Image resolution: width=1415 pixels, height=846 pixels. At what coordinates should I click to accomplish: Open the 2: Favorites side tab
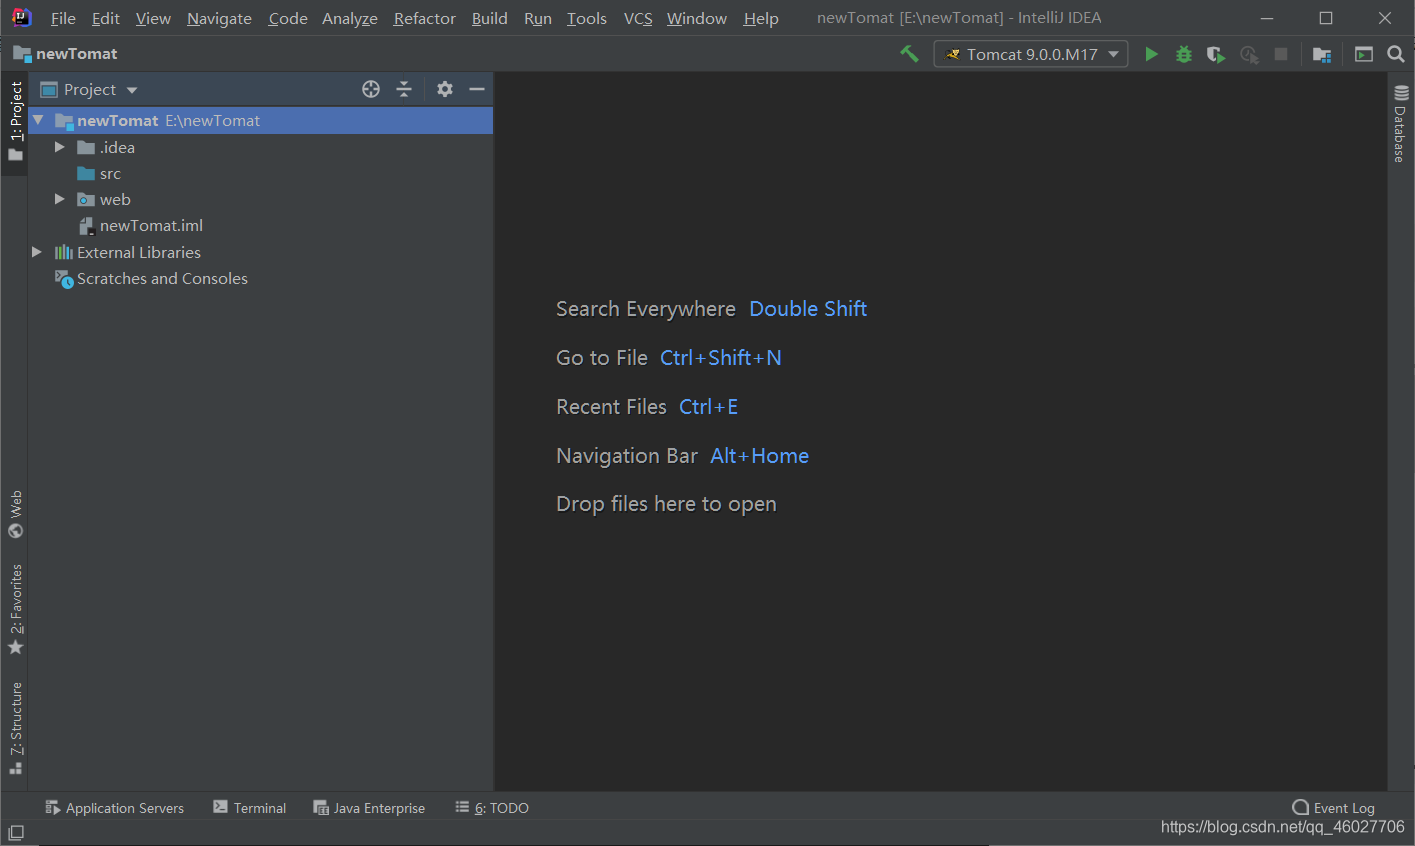[15, 610]
